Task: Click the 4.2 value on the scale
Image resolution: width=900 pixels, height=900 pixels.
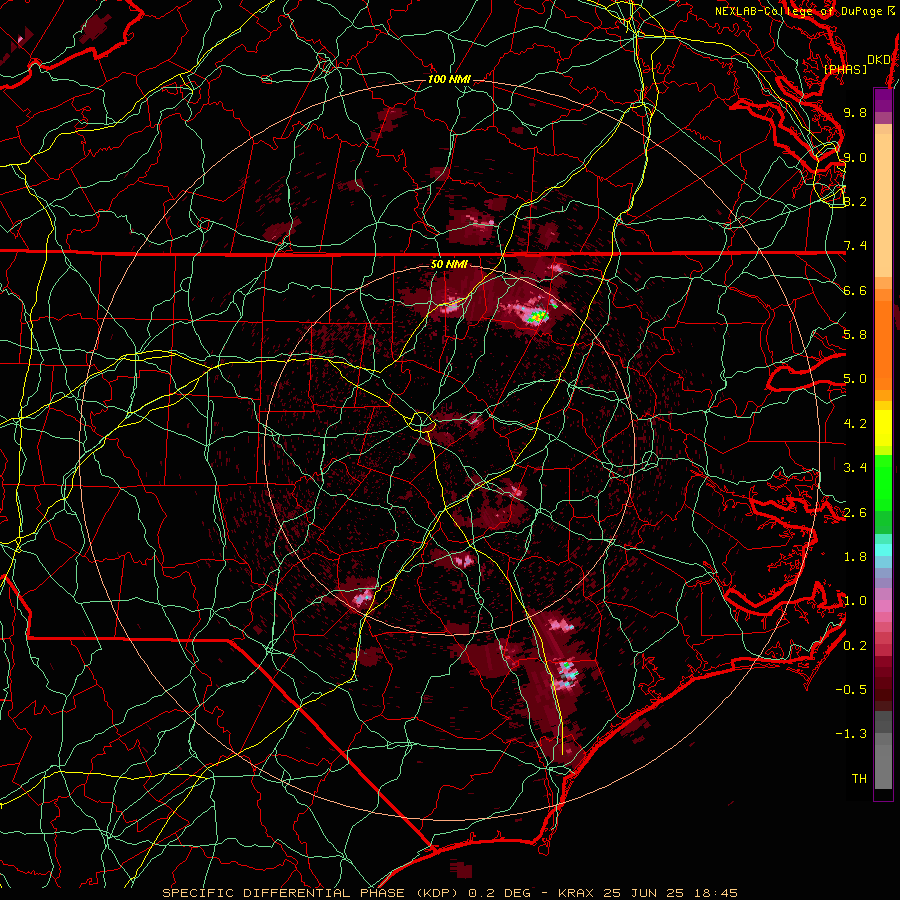Action: [855, 424]
